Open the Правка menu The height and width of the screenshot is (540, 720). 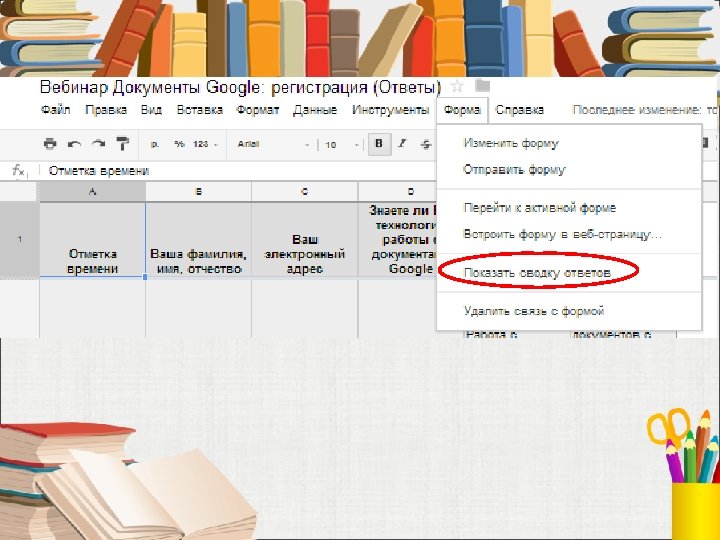point(106,110)
